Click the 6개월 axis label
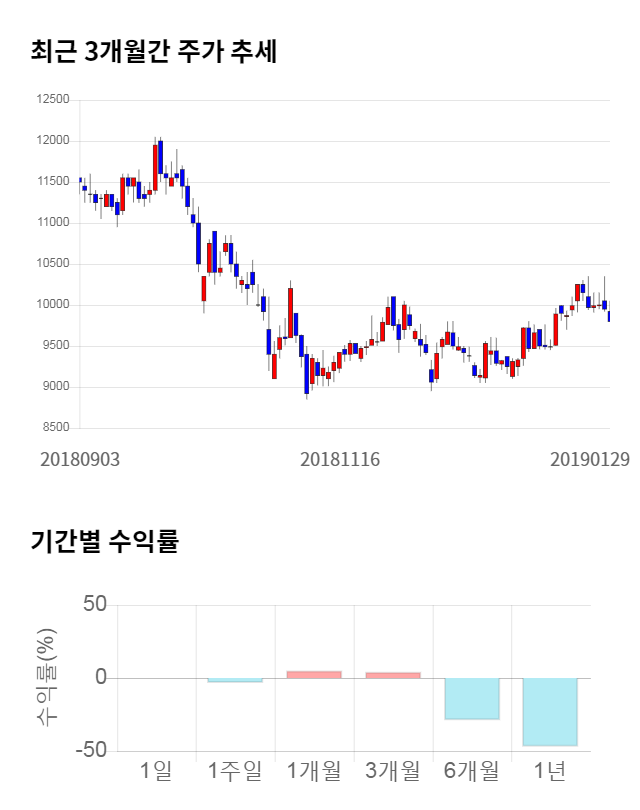The width and height of the screenshot is (640, 810). [471, 770]
